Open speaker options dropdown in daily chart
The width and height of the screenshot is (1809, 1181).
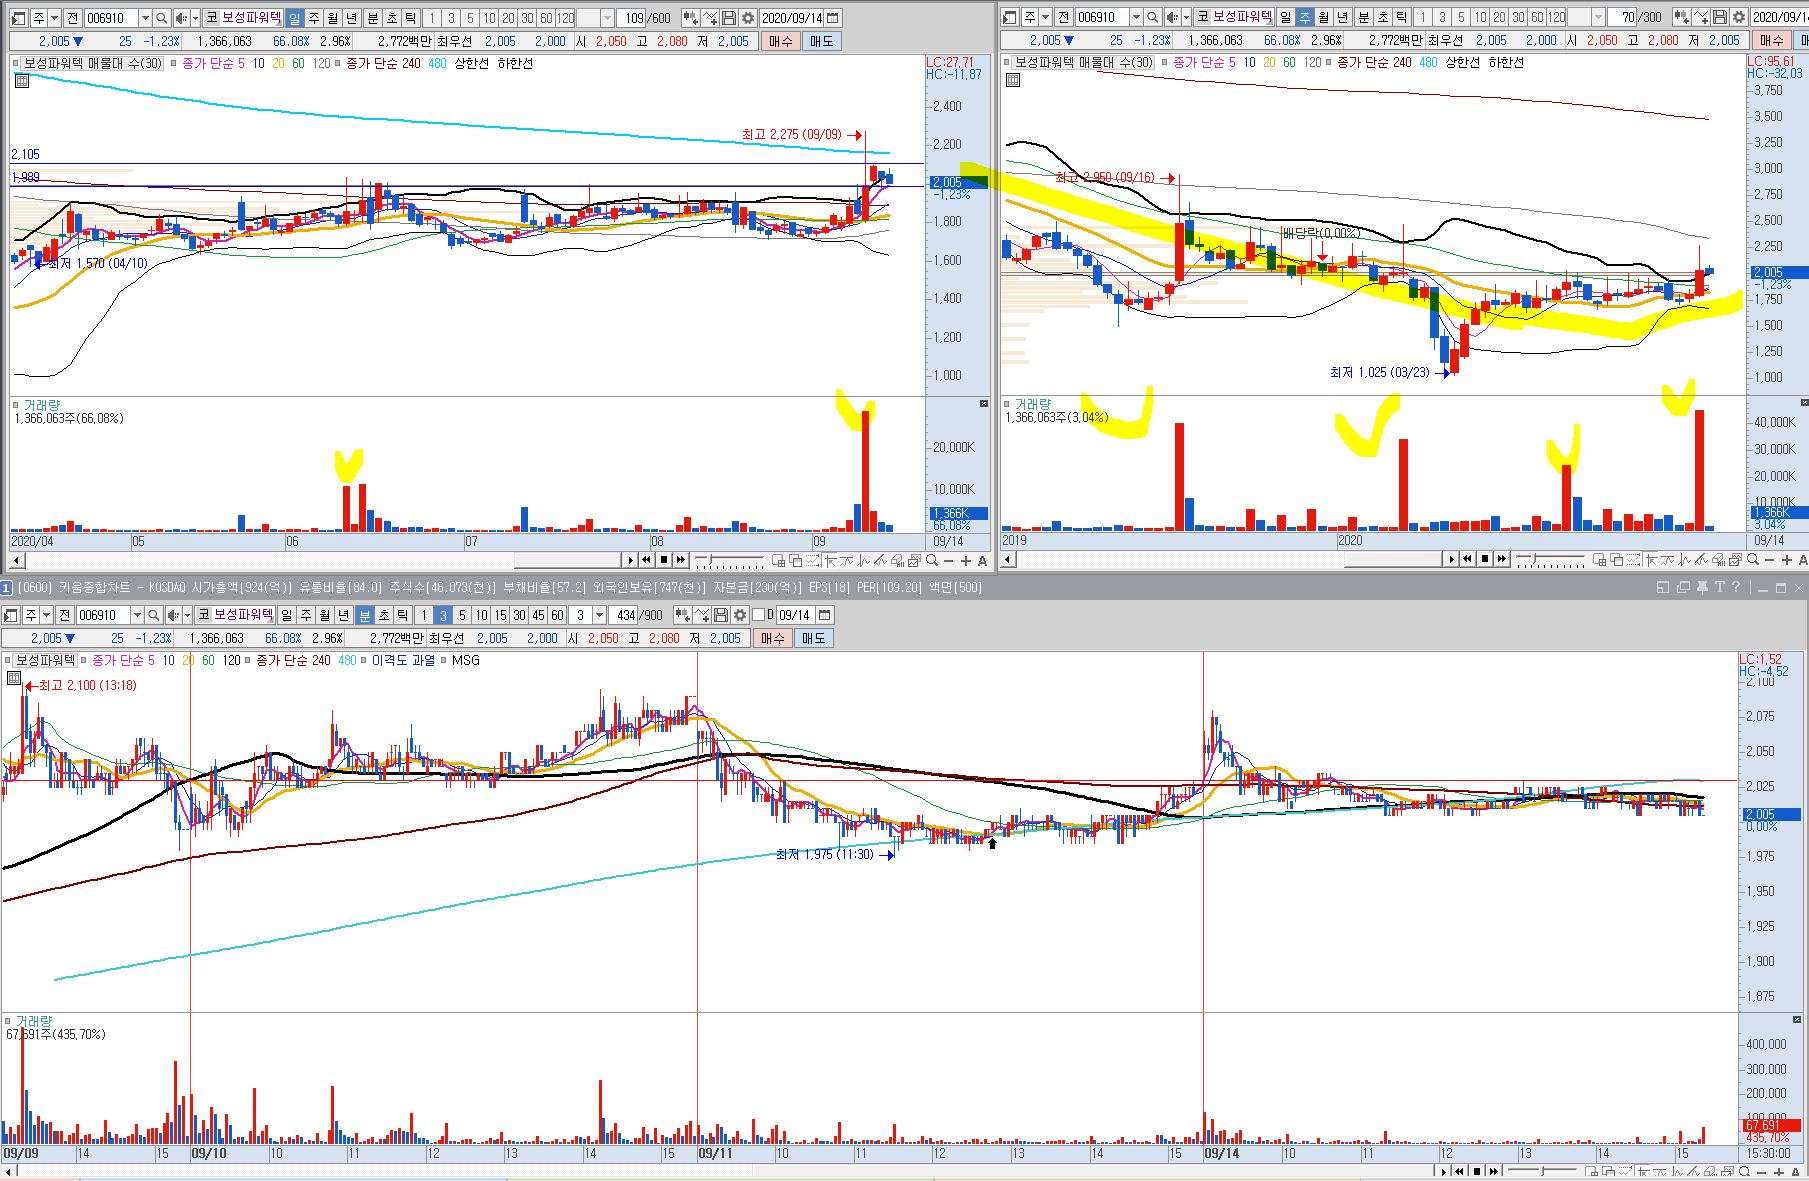tap(195, 18)
